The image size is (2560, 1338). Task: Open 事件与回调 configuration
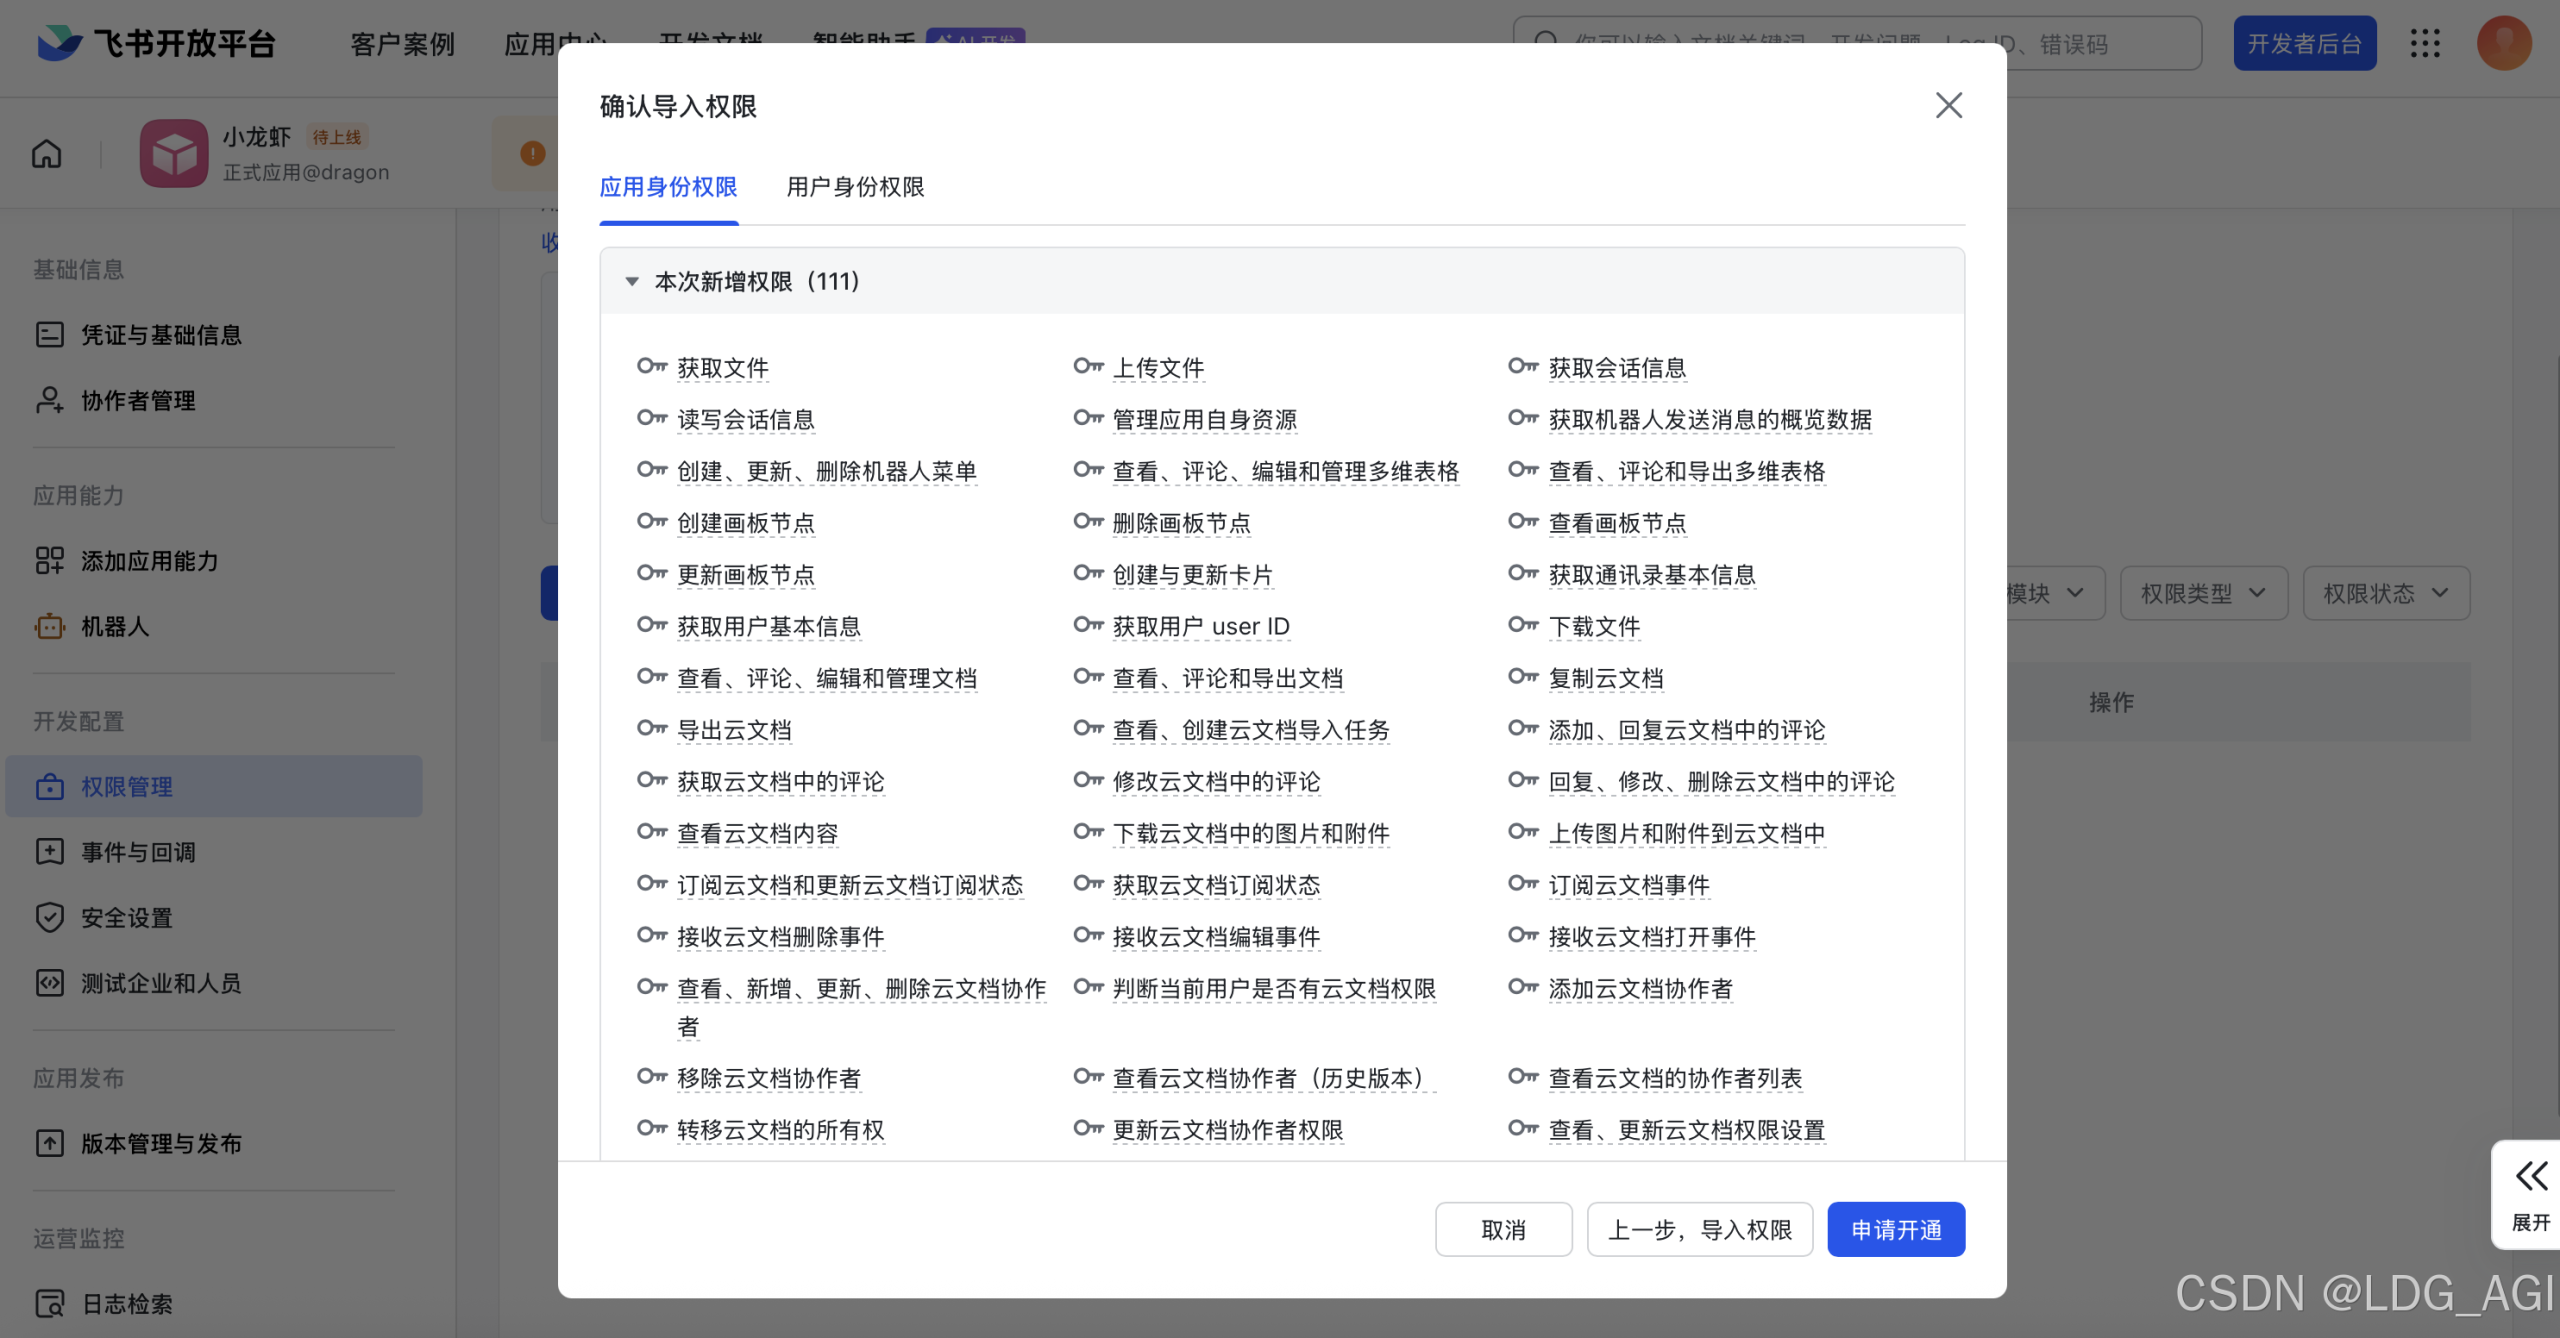point(136,851)
